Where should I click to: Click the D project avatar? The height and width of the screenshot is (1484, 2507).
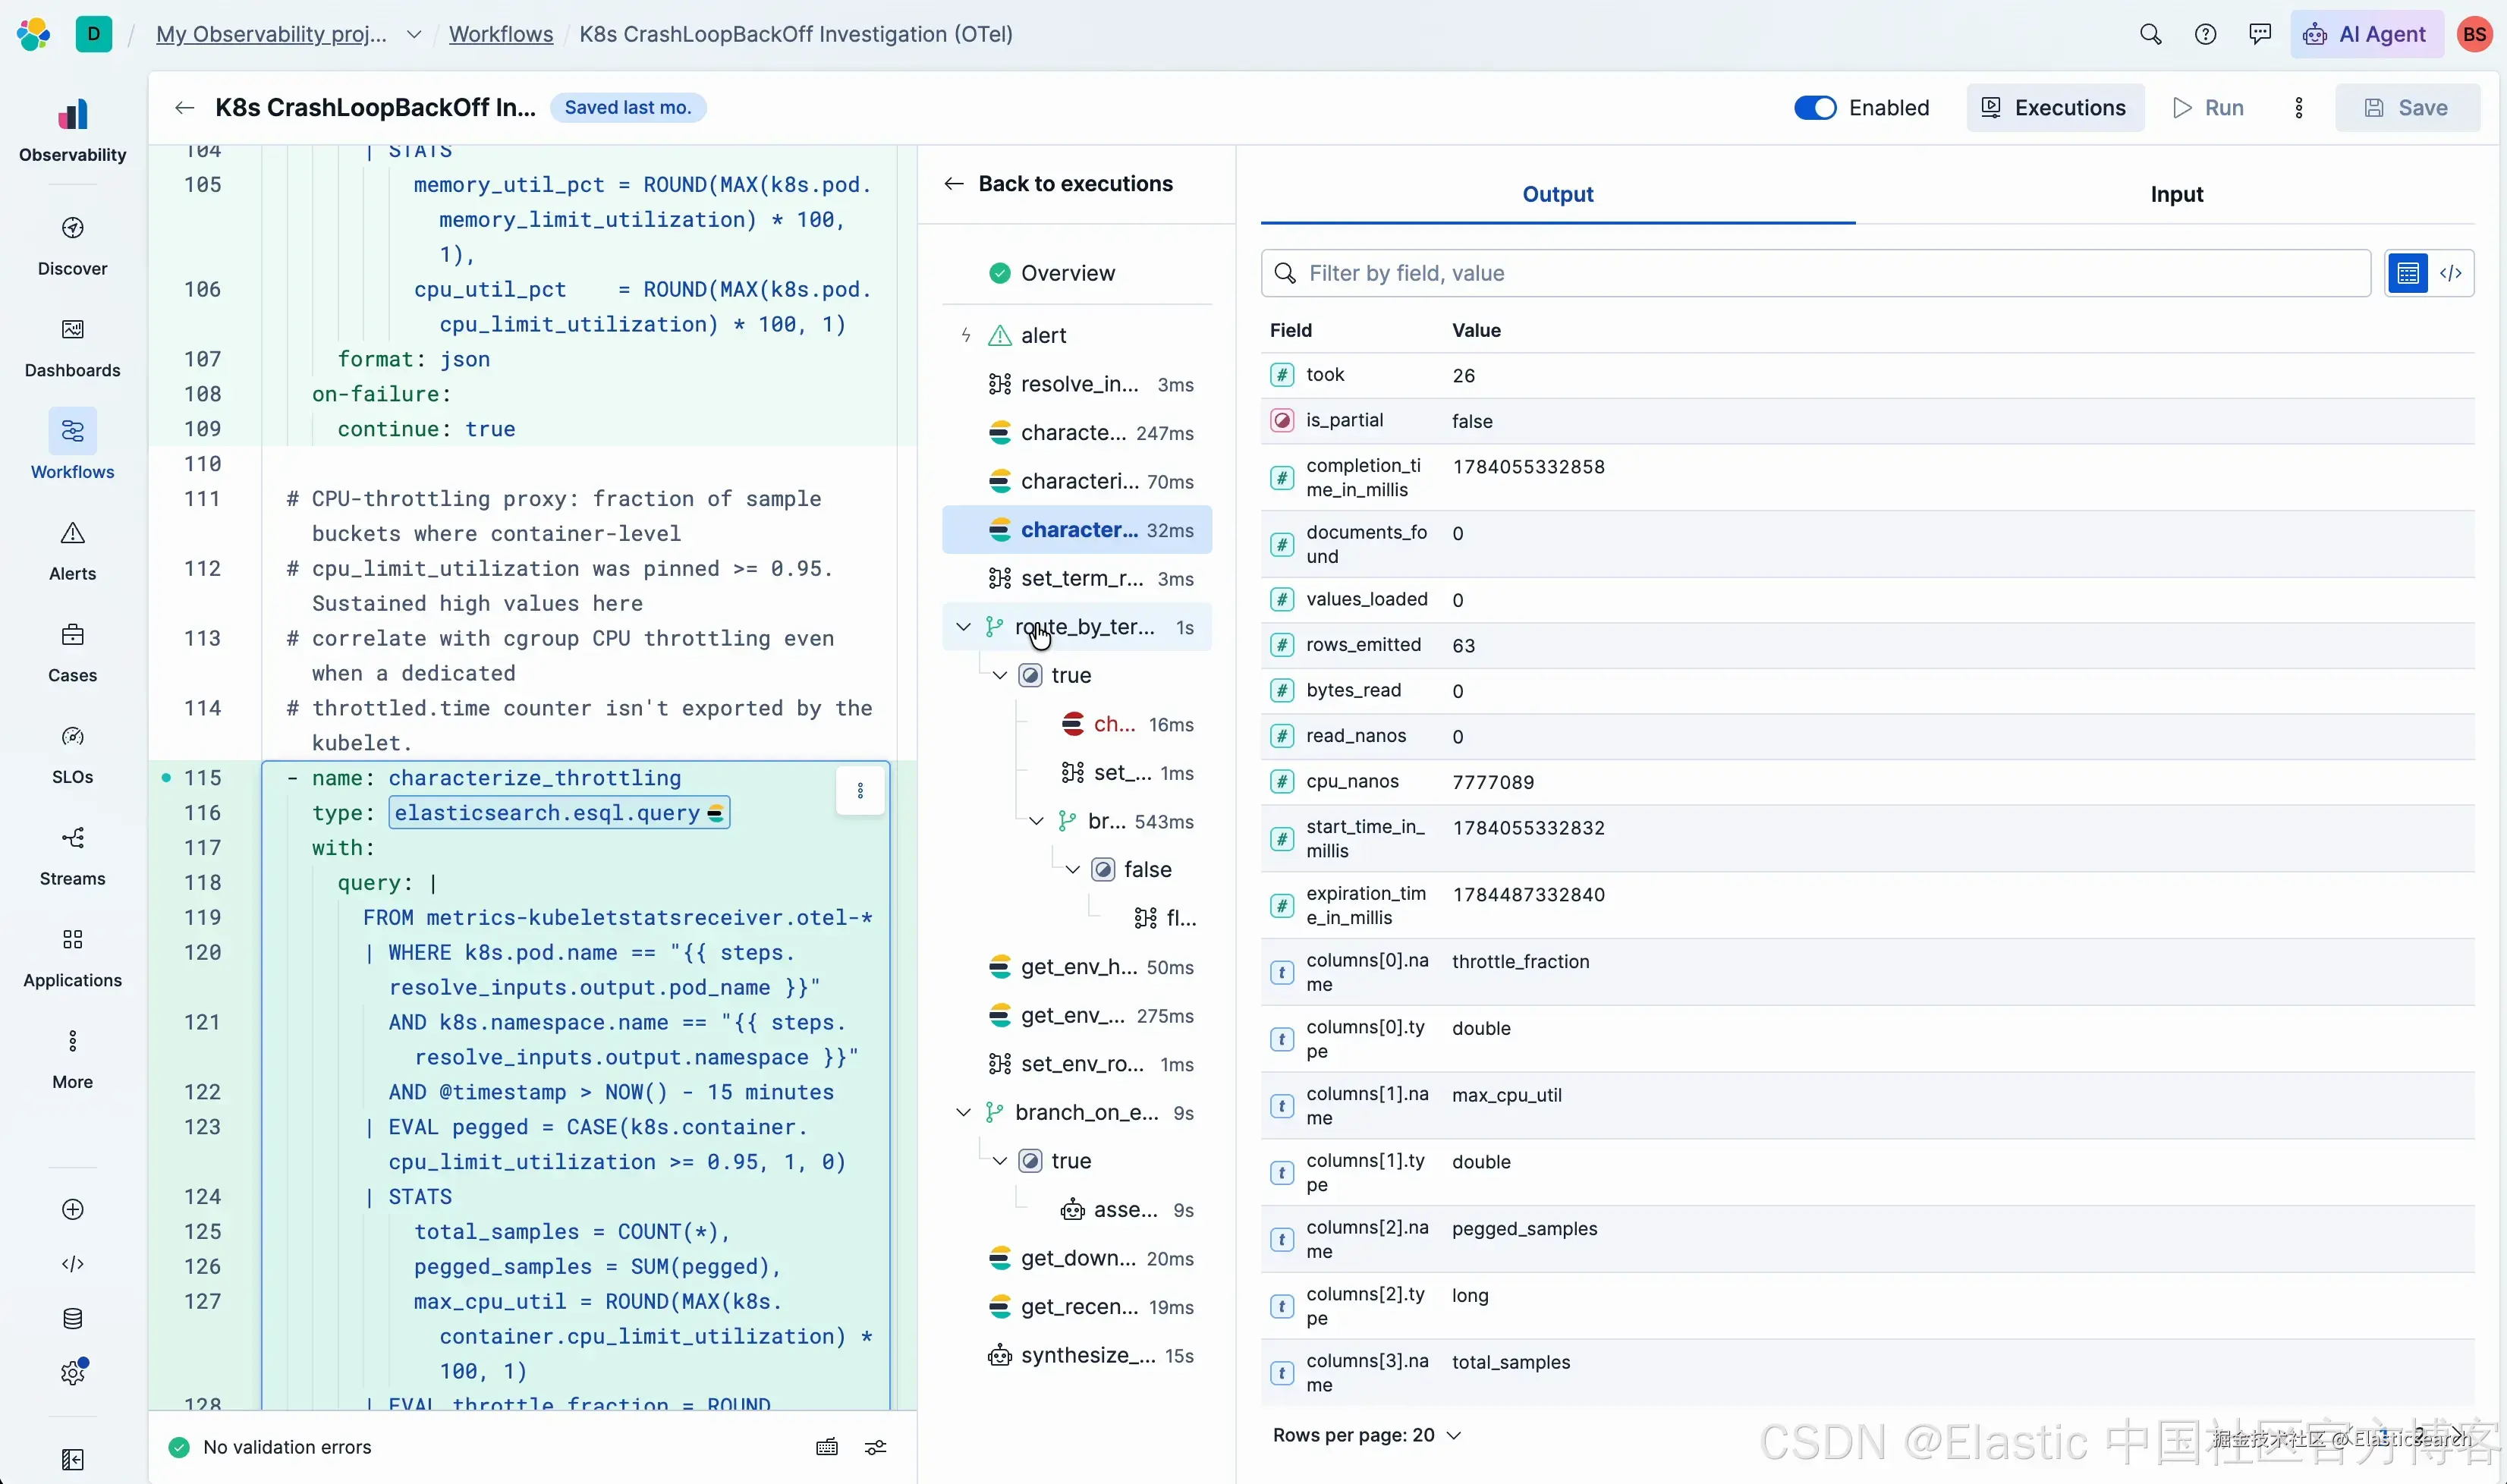coord(94,34)
